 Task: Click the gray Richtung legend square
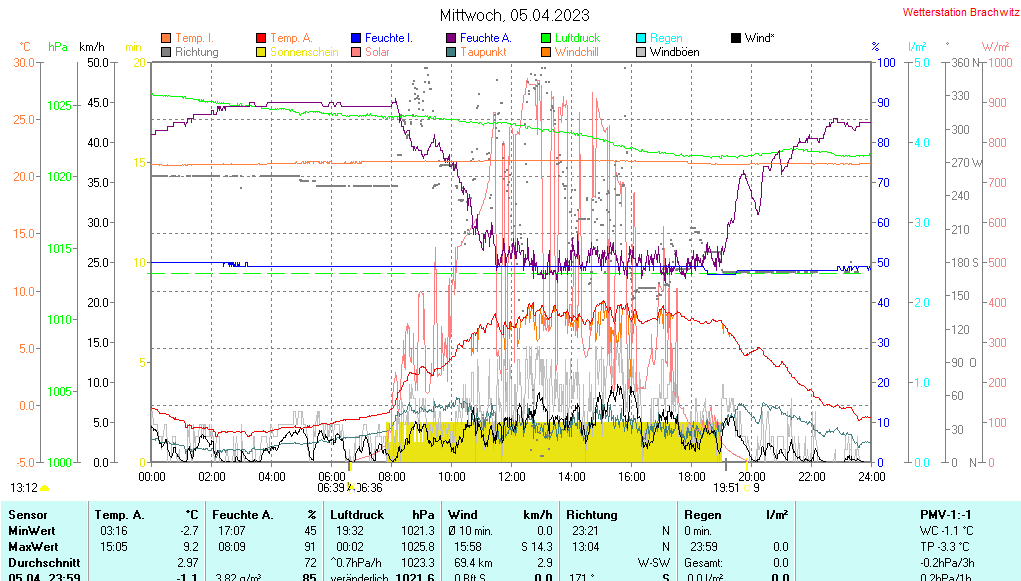tap(166, 52)
